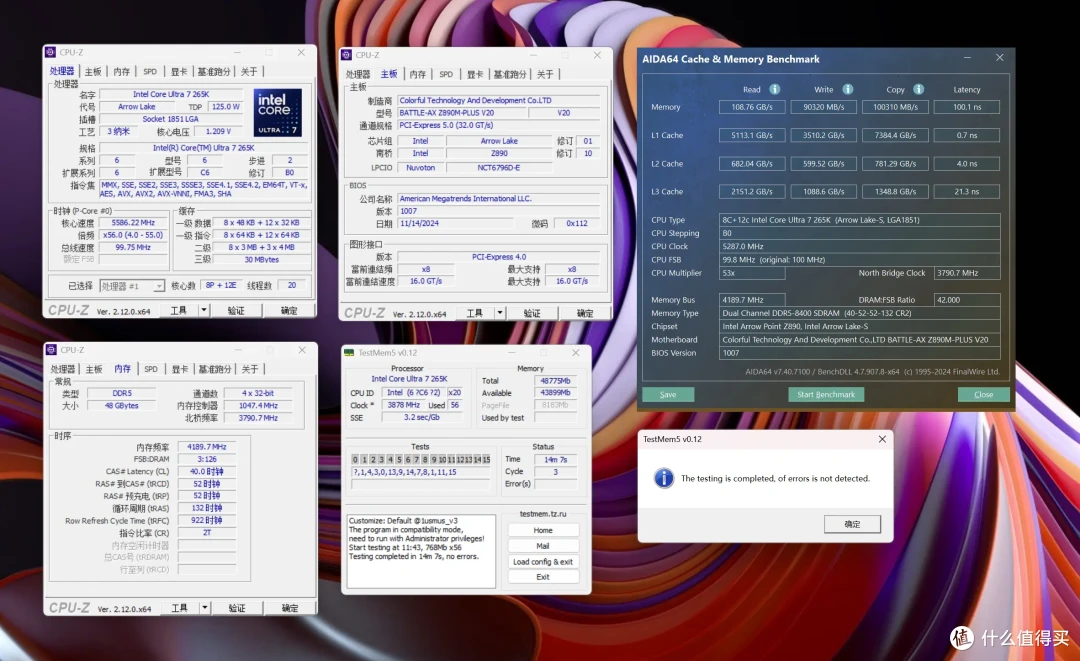Image resolution: width=1080 pixels, height=661 pixels.
Task: Select the 基准跑分 tab in the mainboard CPU-Z window
Action: click(x=510, y=74)
